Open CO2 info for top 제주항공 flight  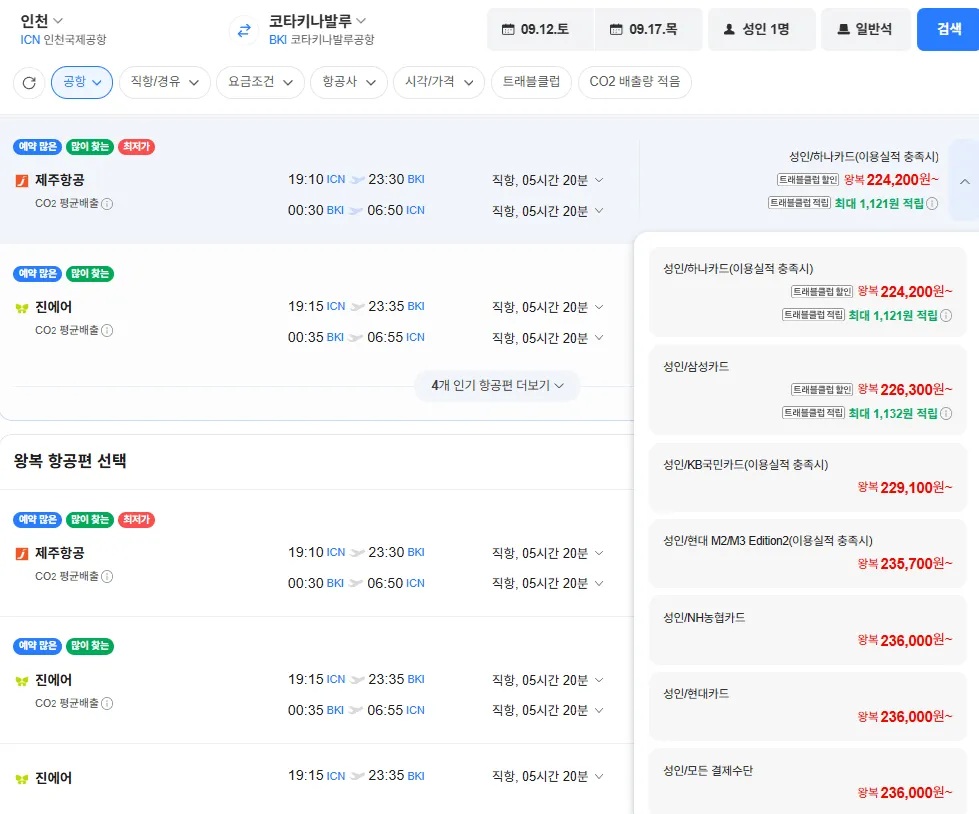[107, 204]
